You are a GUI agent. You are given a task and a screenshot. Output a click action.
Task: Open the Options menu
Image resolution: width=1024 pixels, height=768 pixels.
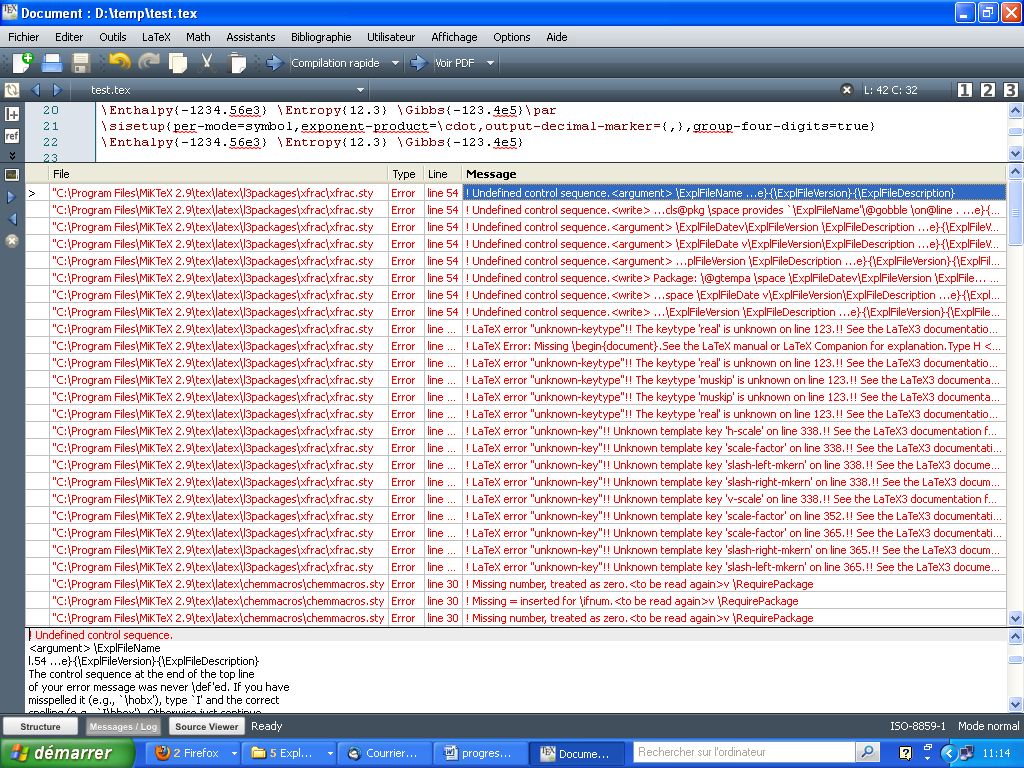511,37
